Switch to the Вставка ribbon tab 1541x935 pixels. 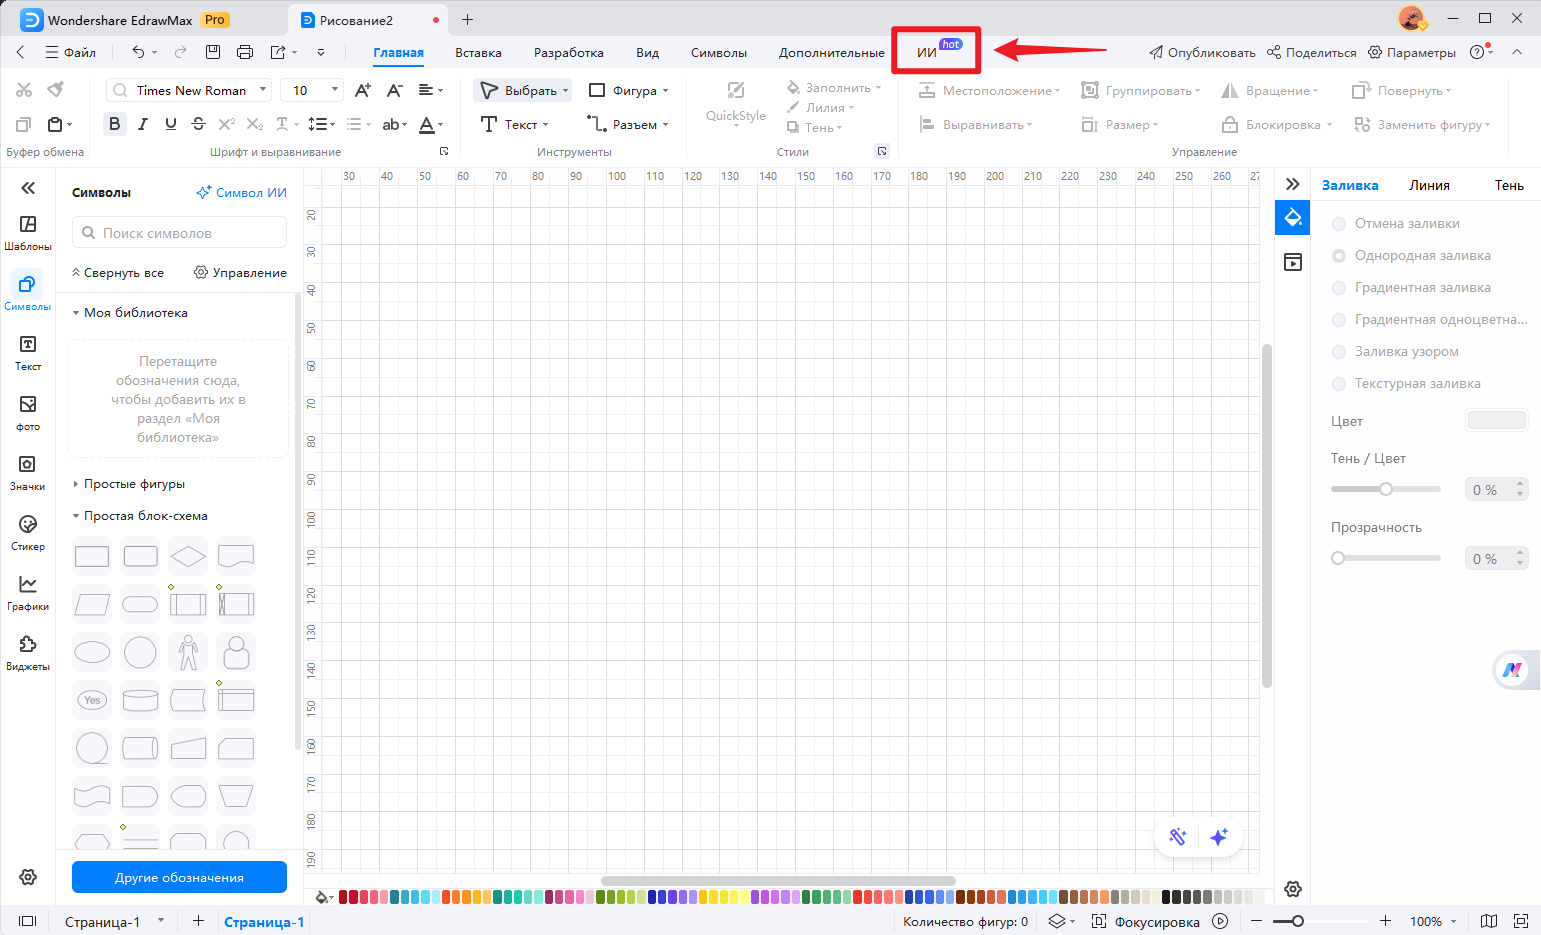pos(478,53)
